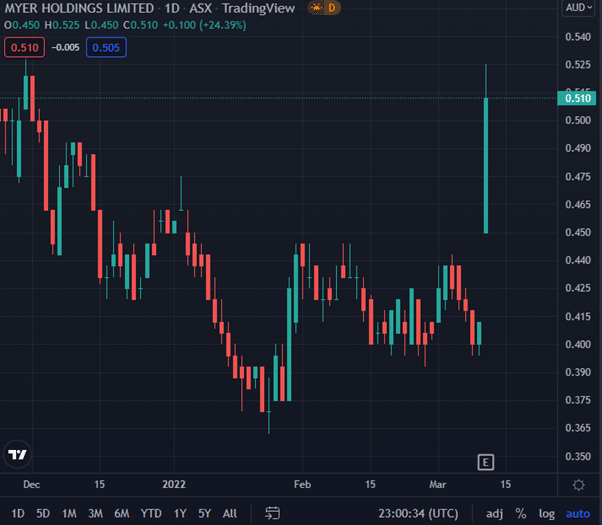Select the 1M time range
602x525 pixels.
tap(69, 513)
